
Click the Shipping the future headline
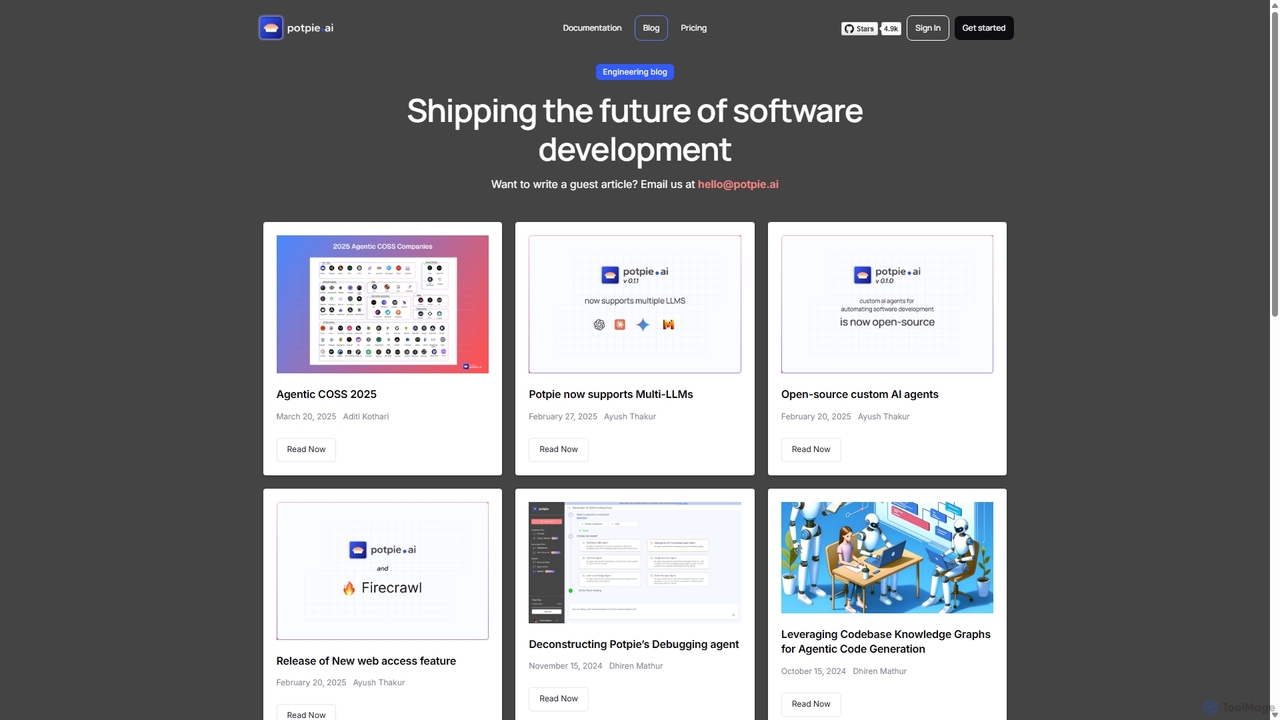[x=635, y=130]
